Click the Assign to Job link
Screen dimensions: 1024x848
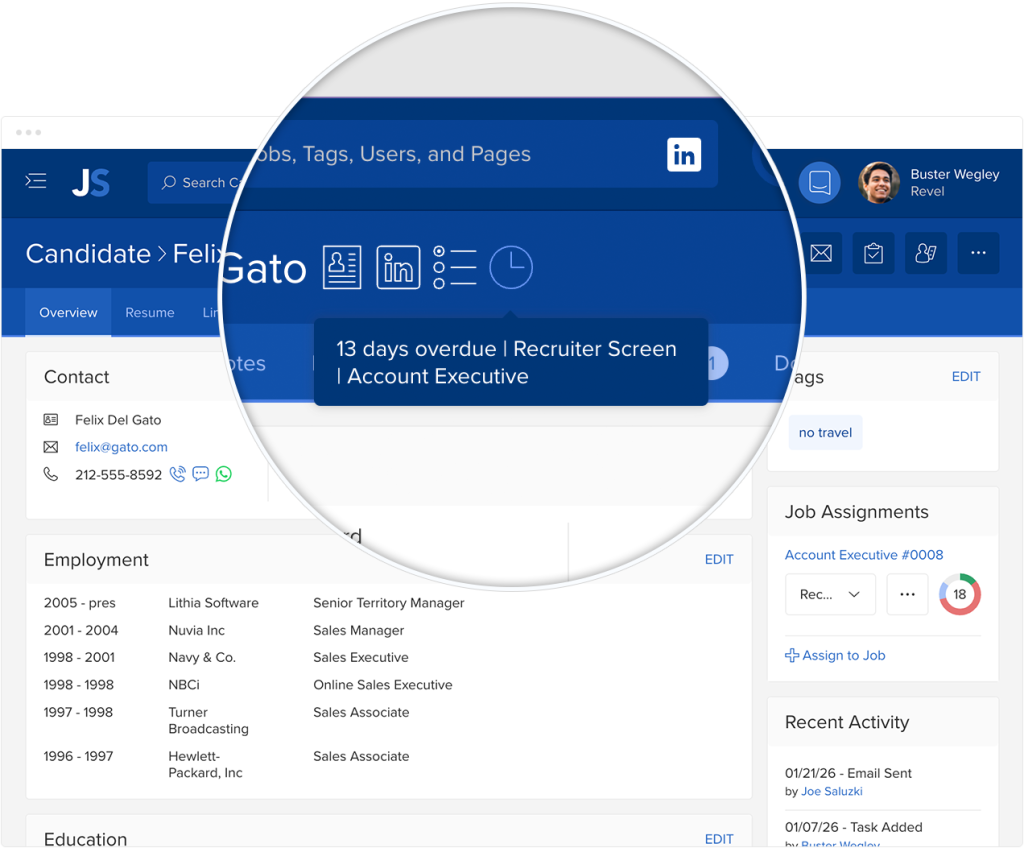pyautogui.click(x=835, y=655)
